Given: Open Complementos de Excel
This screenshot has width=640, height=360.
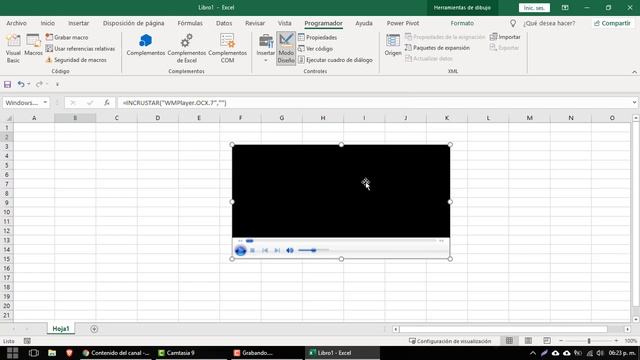Looking at the screenshot, I should pyautogui.click(x=187, y=49).
